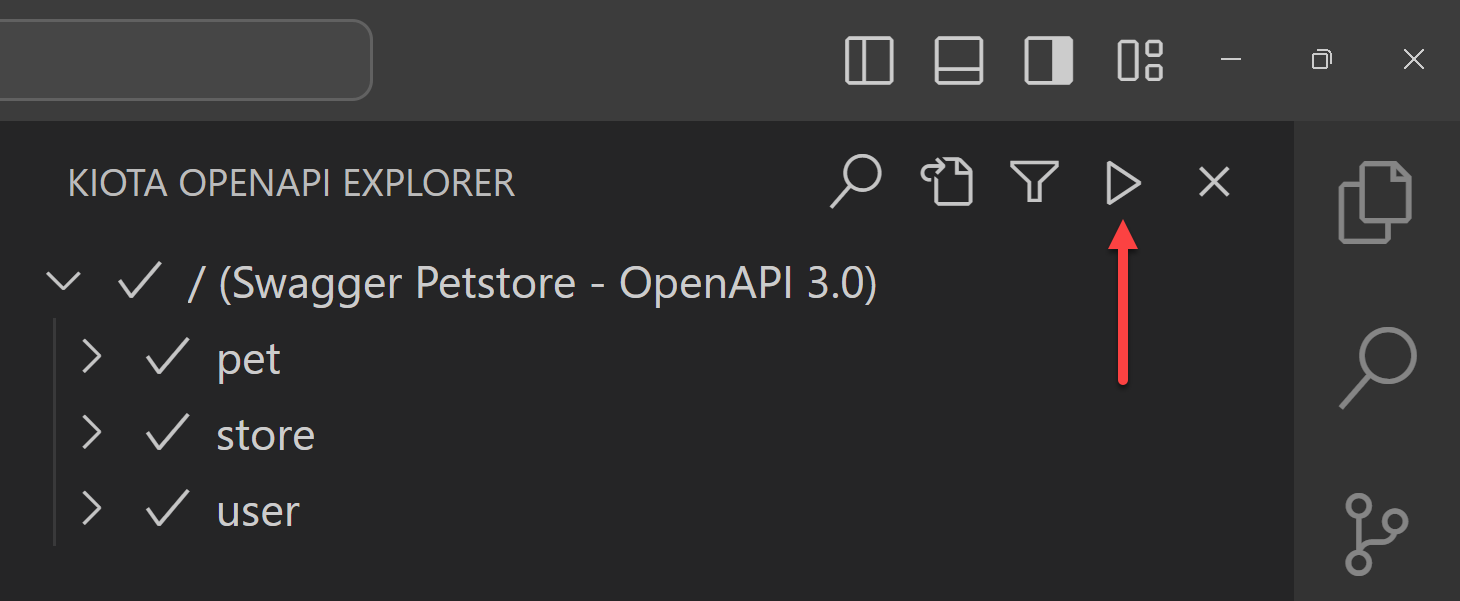
Task: Click the Kiota OpenAPI Explorer header
Action: pyautogui.click(x=291, y=184)
